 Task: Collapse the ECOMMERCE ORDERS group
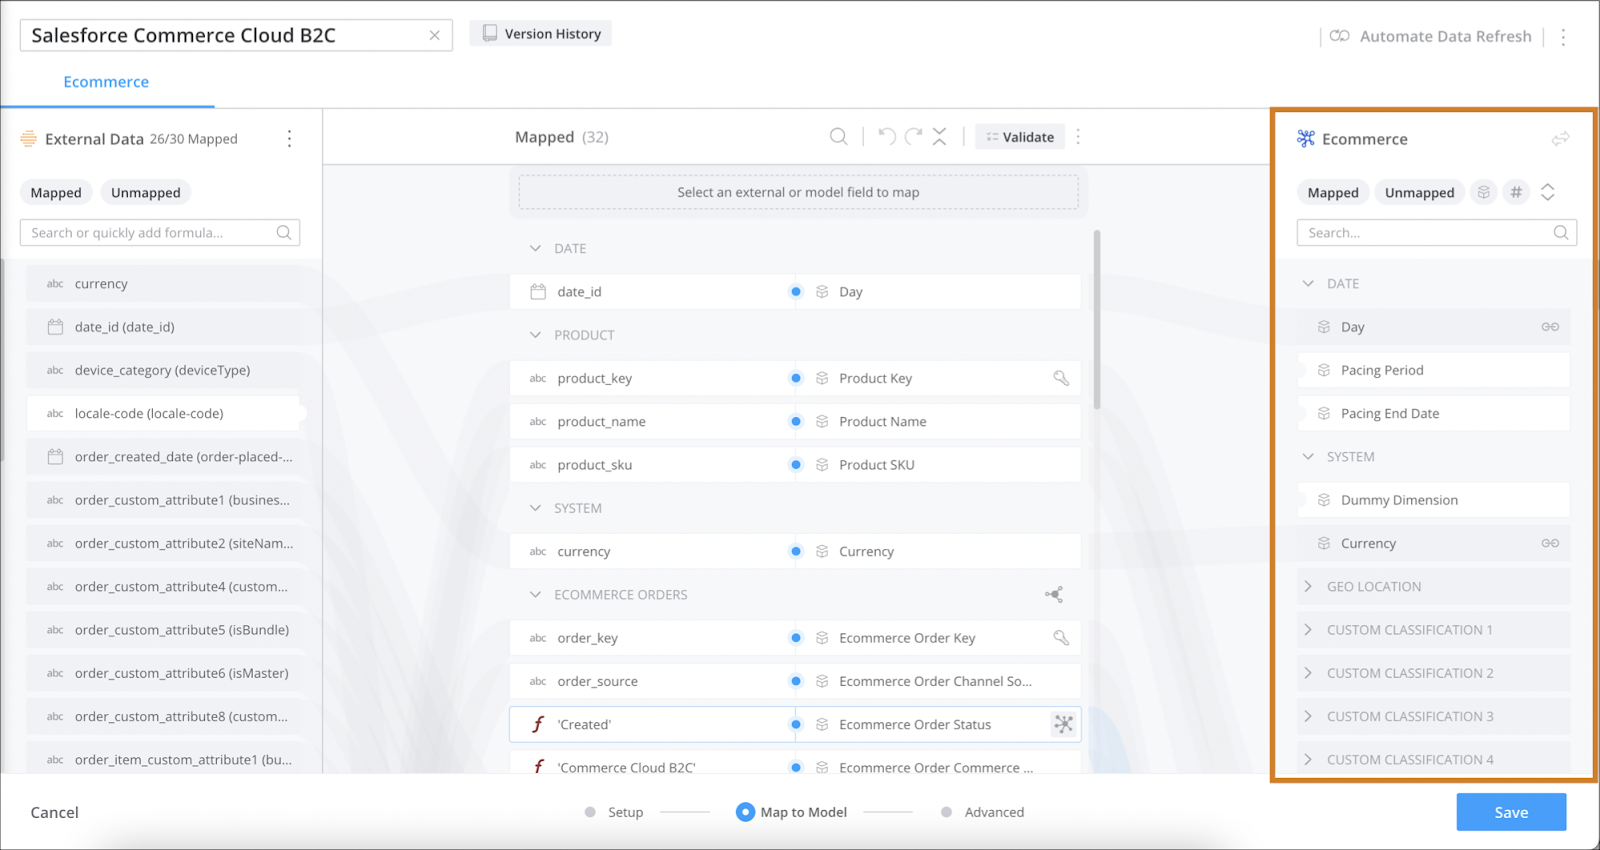point(535,595)
